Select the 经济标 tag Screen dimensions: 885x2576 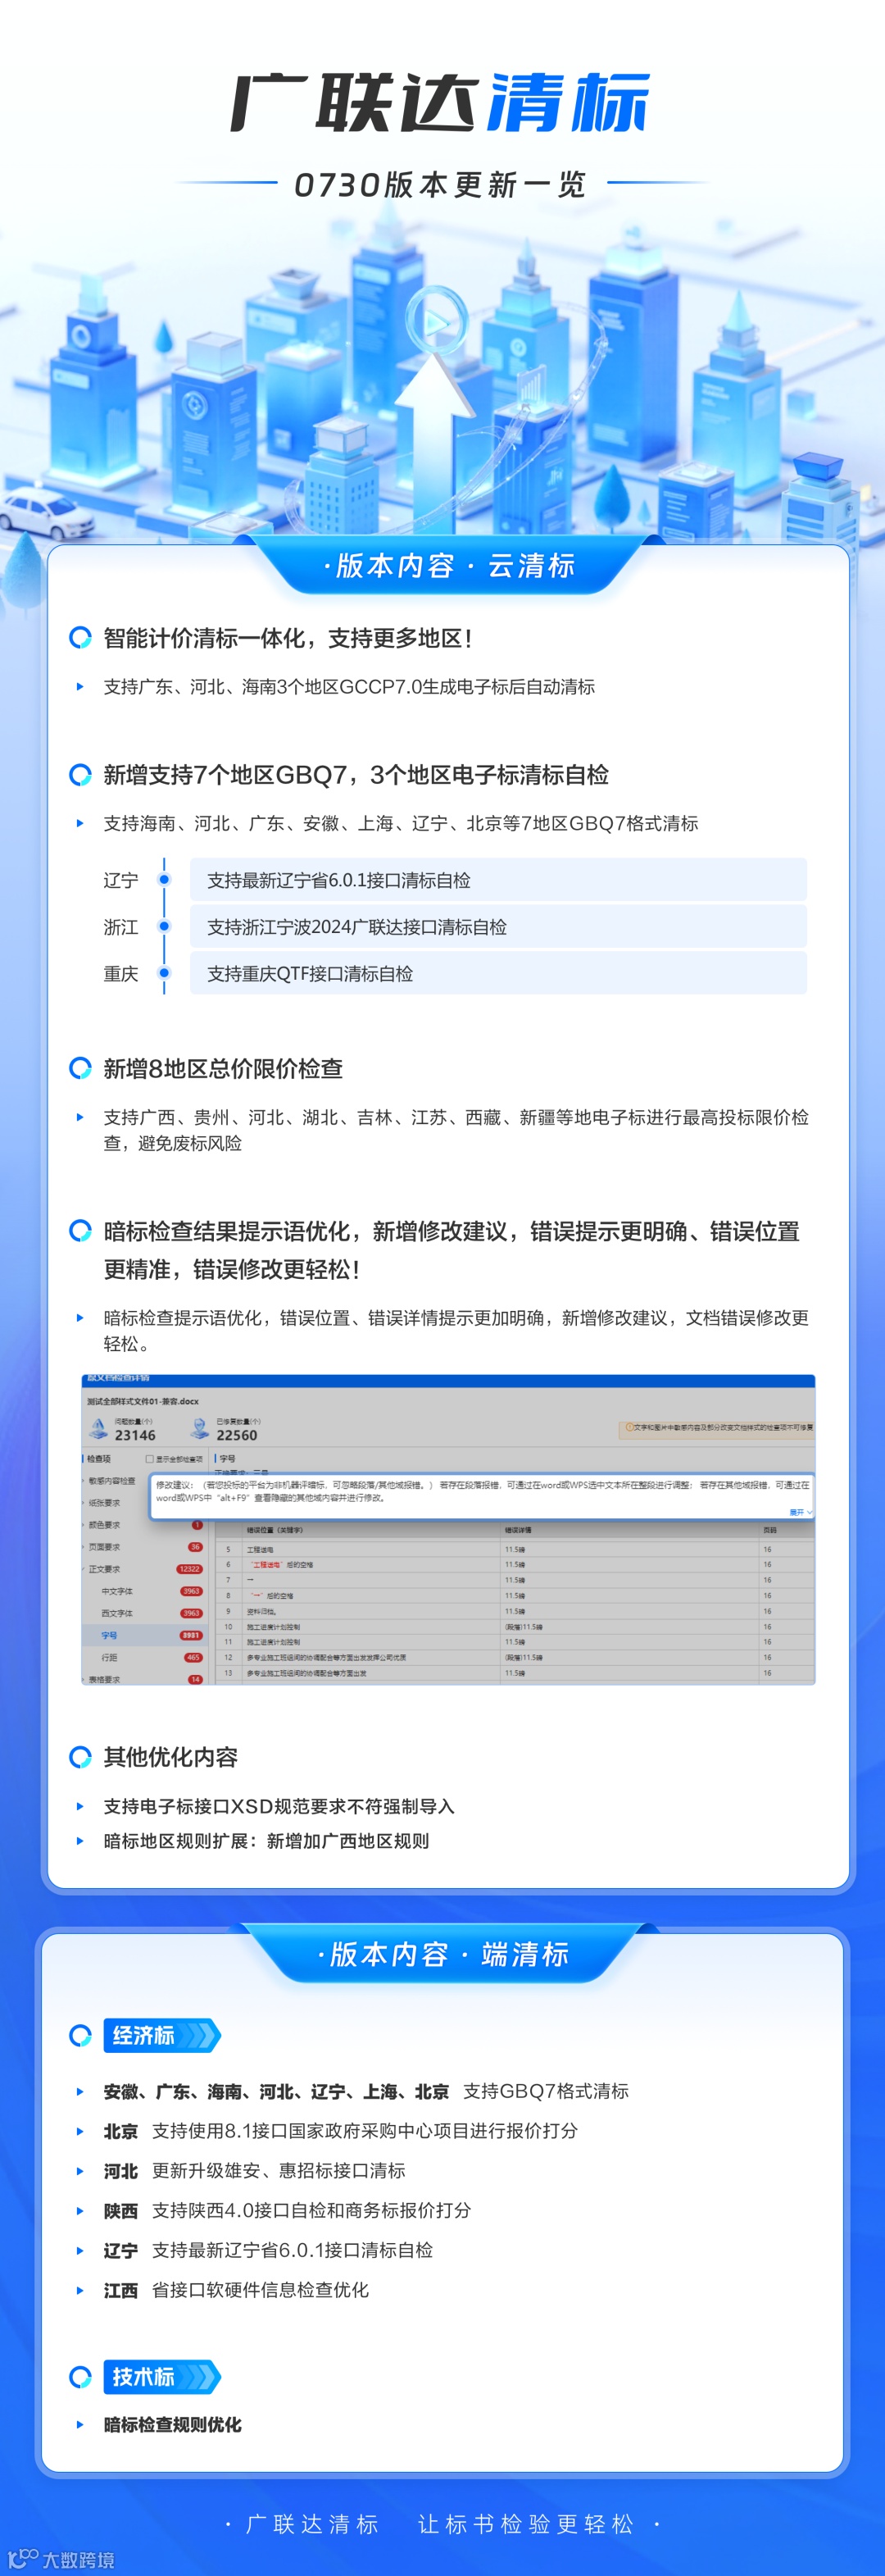tap(161, 2035)
